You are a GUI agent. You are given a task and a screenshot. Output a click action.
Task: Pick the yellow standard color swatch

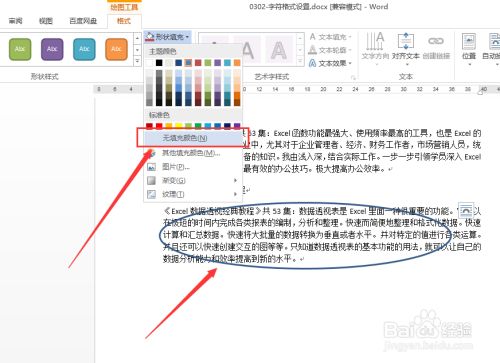coord(179,126)
